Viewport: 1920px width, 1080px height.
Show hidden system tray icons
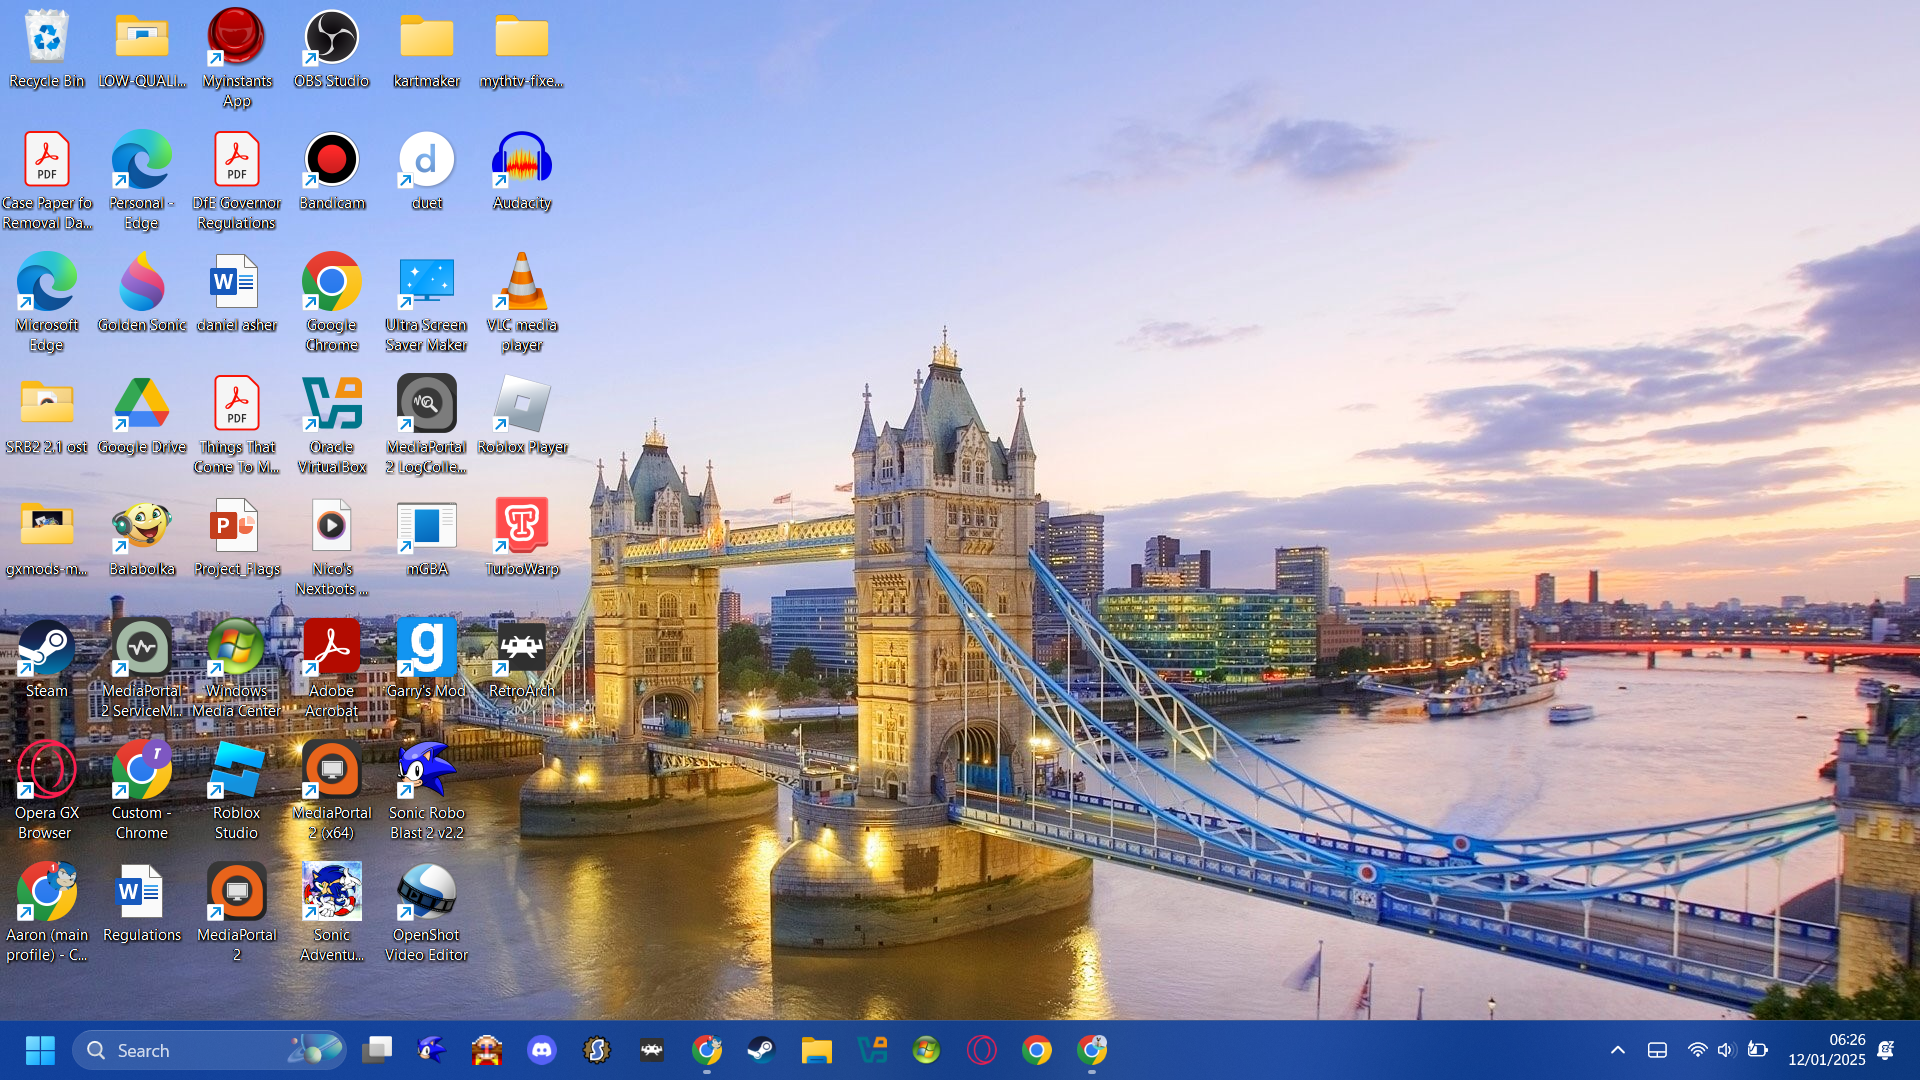pyautogui.click(x=1617, y=1050)
